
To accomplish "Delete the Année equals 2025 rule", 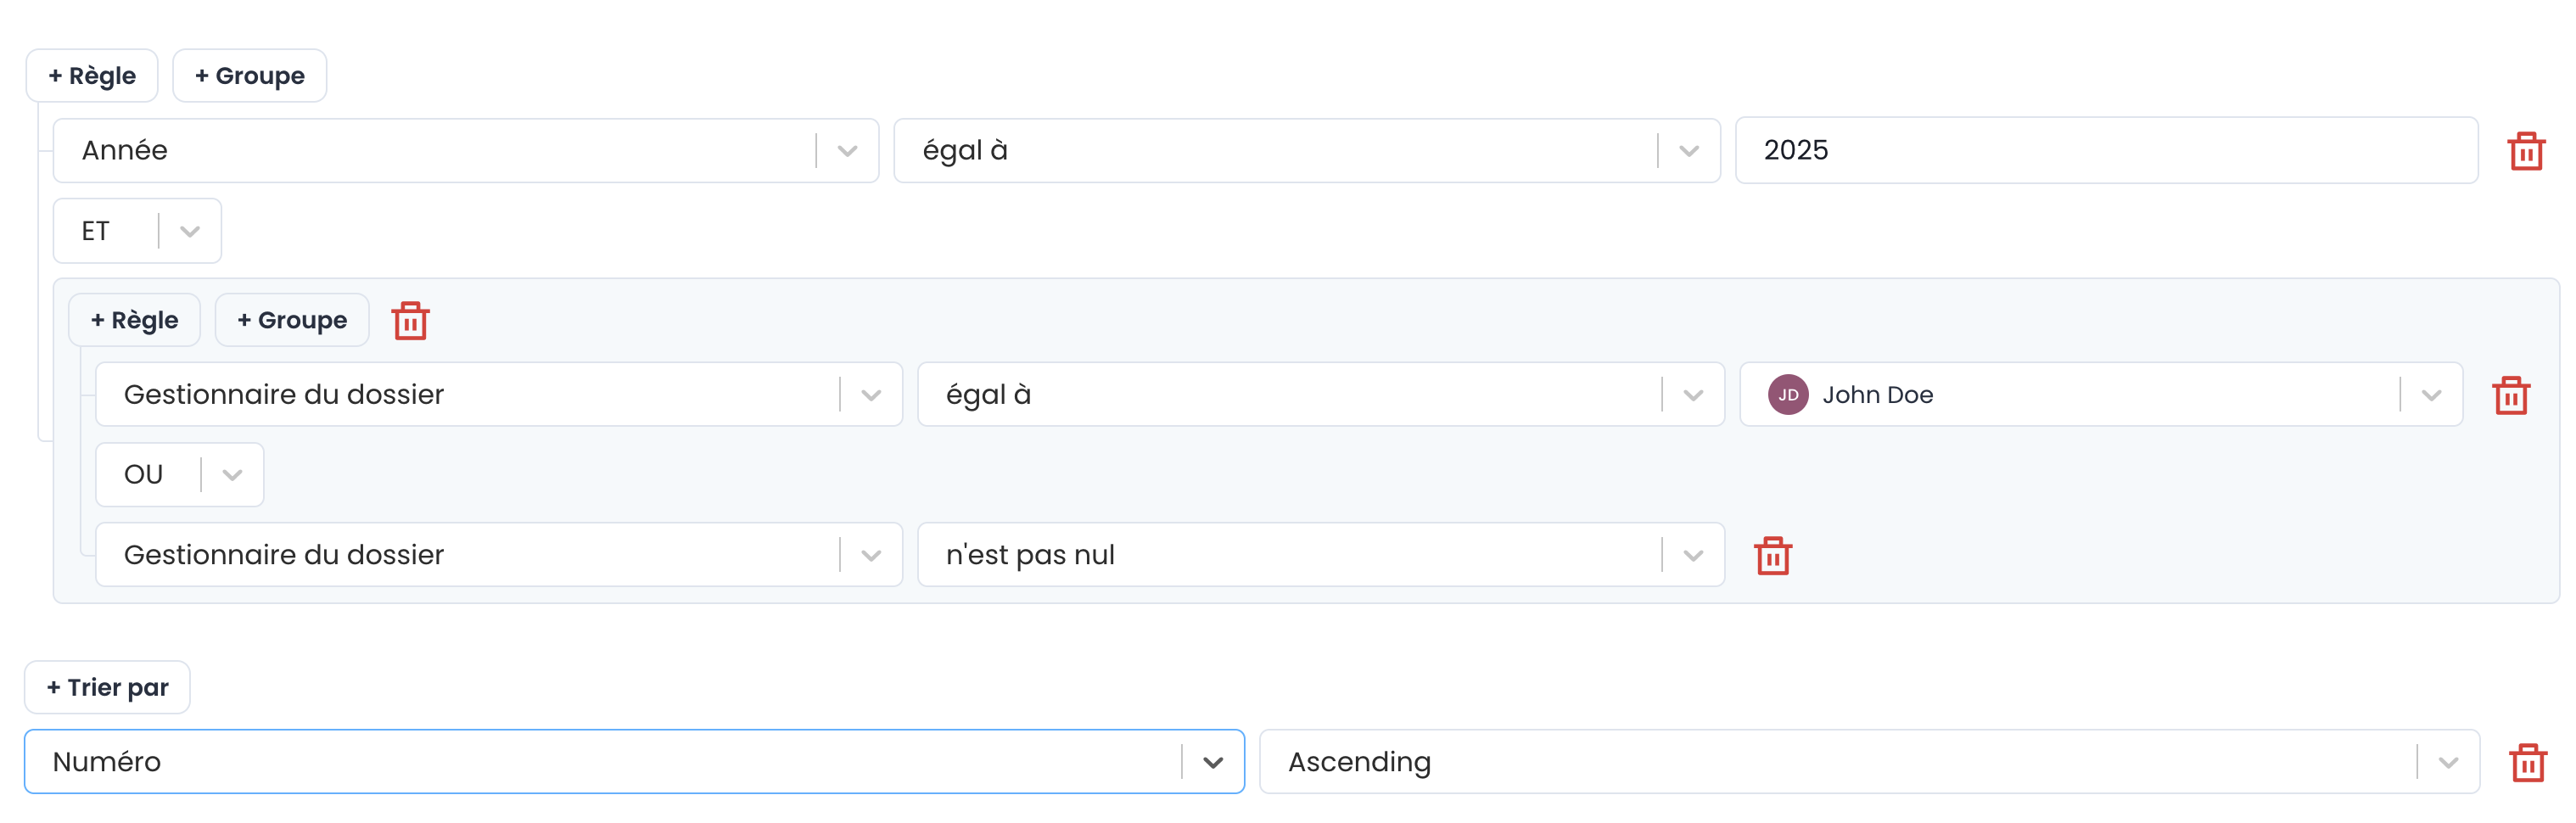I will coord(2525,151).
